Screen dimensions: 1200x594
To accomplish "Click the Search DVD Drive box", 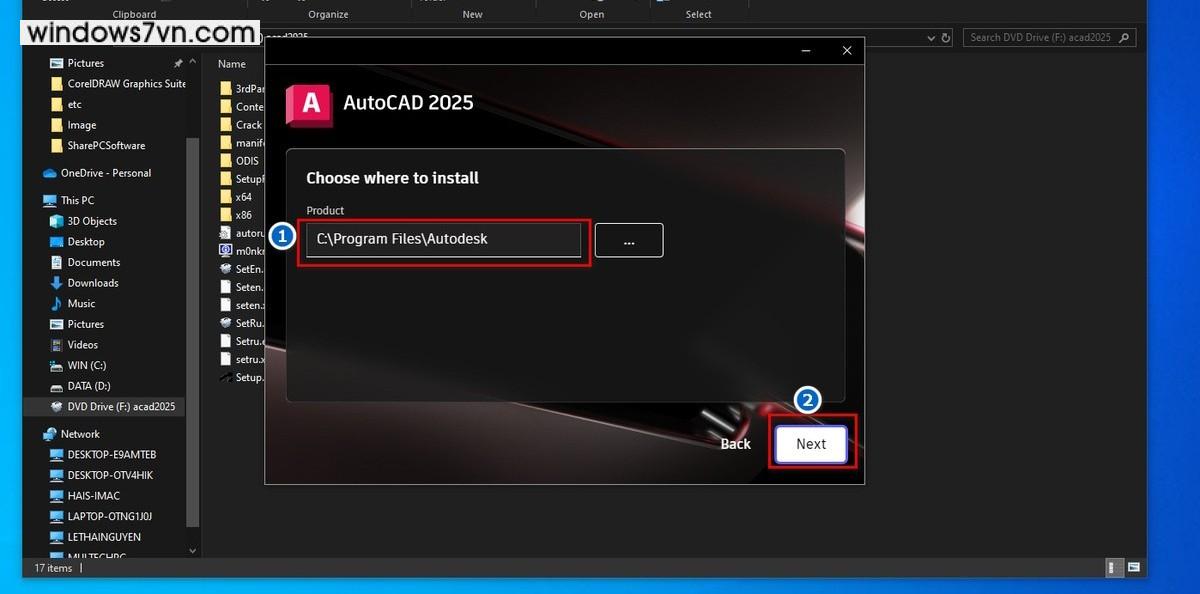I will point(1040,38).
